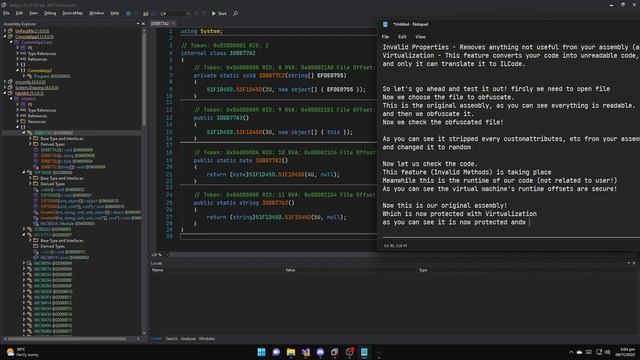Viewport: 640px width, 360px height.
Task: Click the Type column header in Locals
Action: click(x=423, y=270)
